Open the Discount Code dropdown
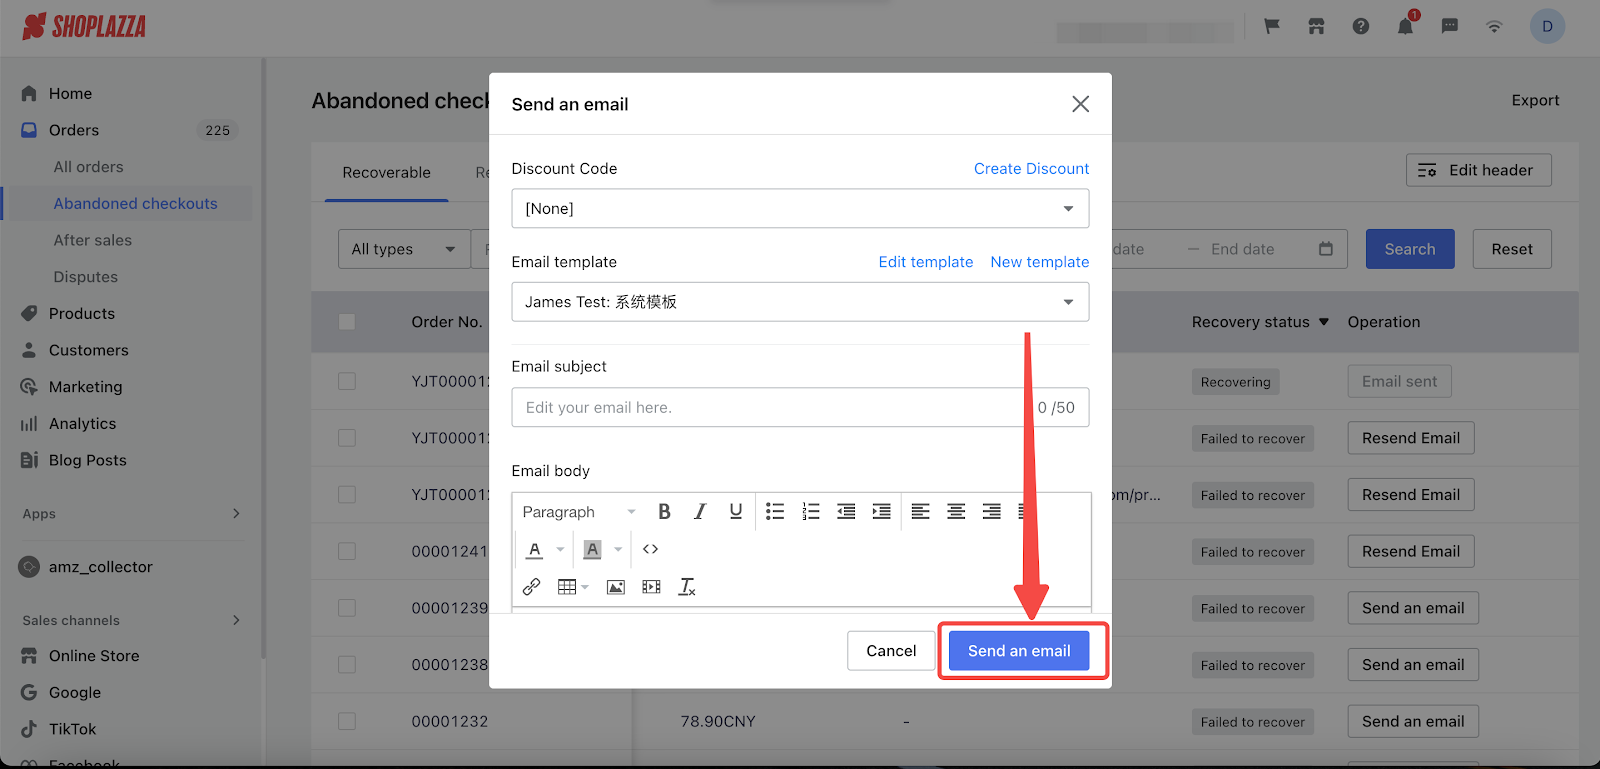 click(x=799, y=209)
